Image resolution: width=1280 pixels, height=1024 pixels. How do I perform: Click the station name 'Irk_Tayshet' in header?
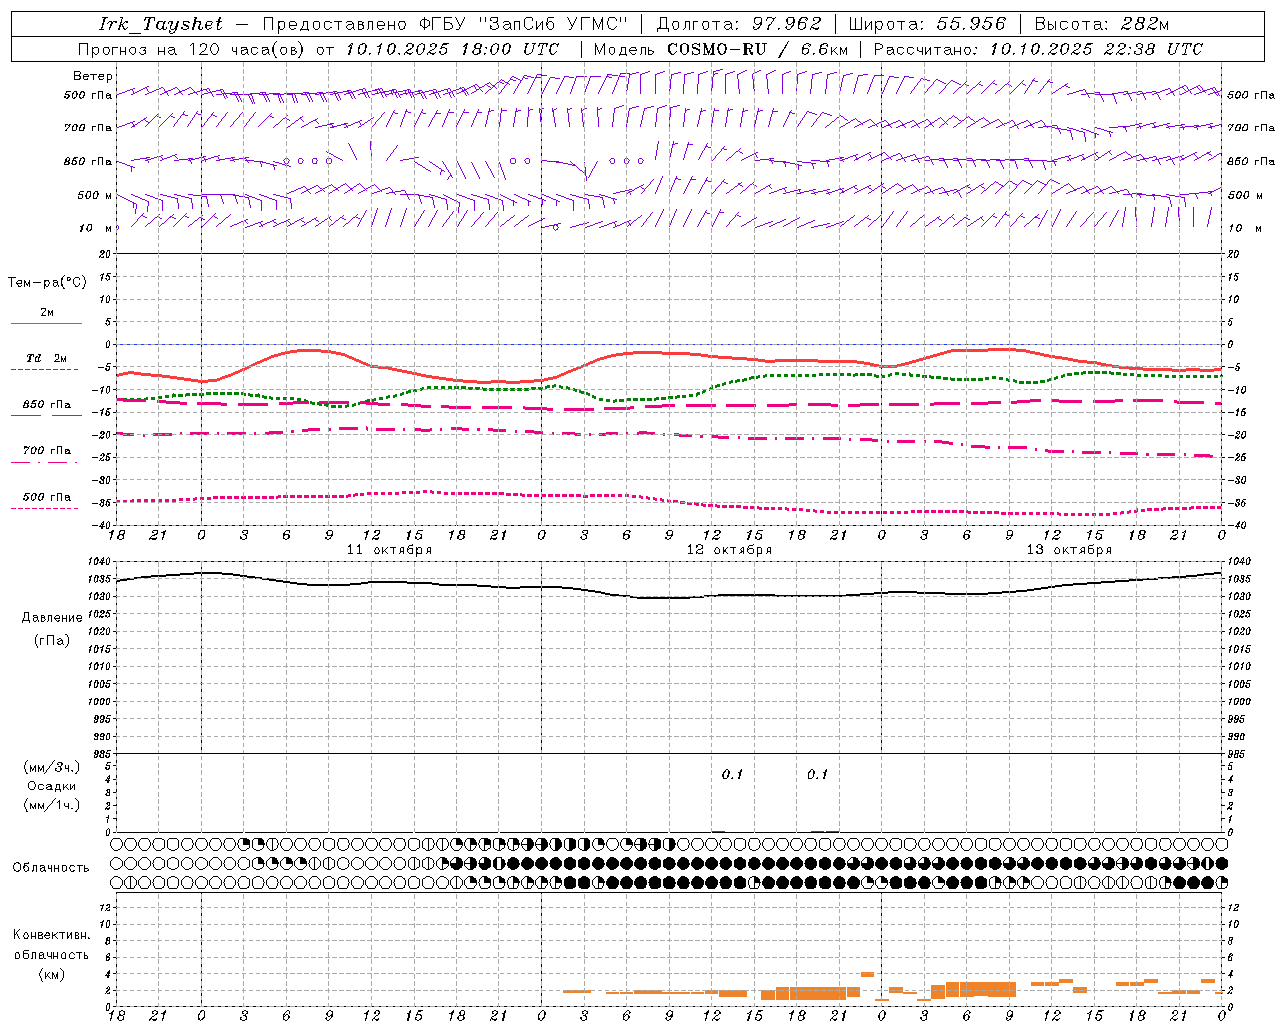pyautogui.click(x=161, y=24)
